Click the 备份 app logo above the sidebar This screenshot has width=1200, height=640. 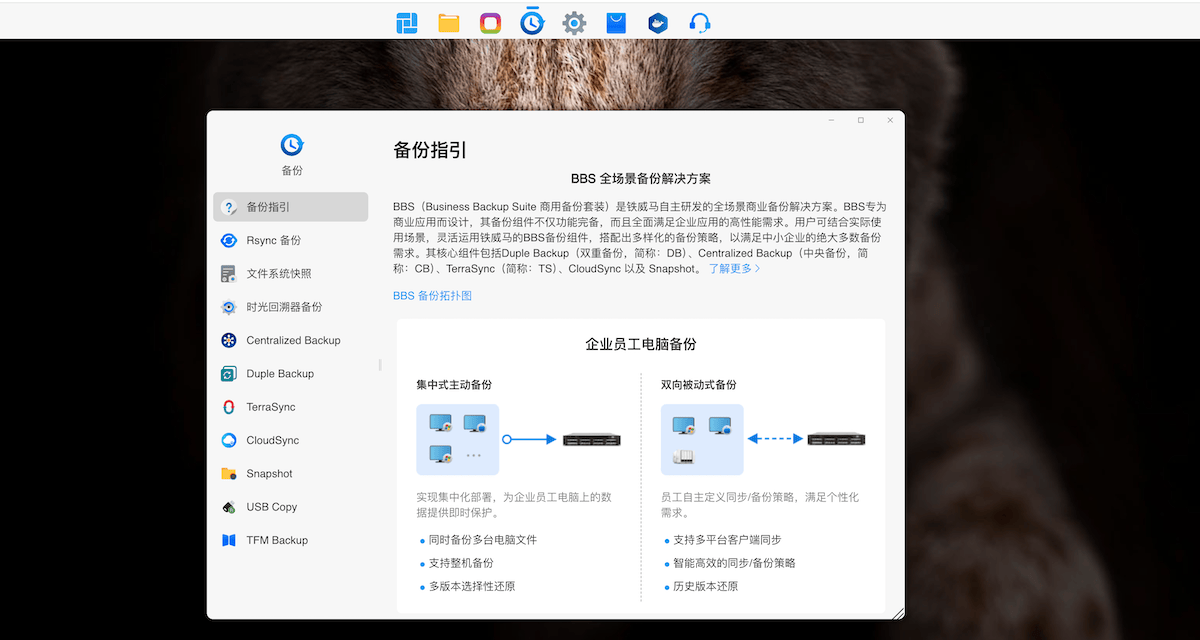[x=291, y=144]
